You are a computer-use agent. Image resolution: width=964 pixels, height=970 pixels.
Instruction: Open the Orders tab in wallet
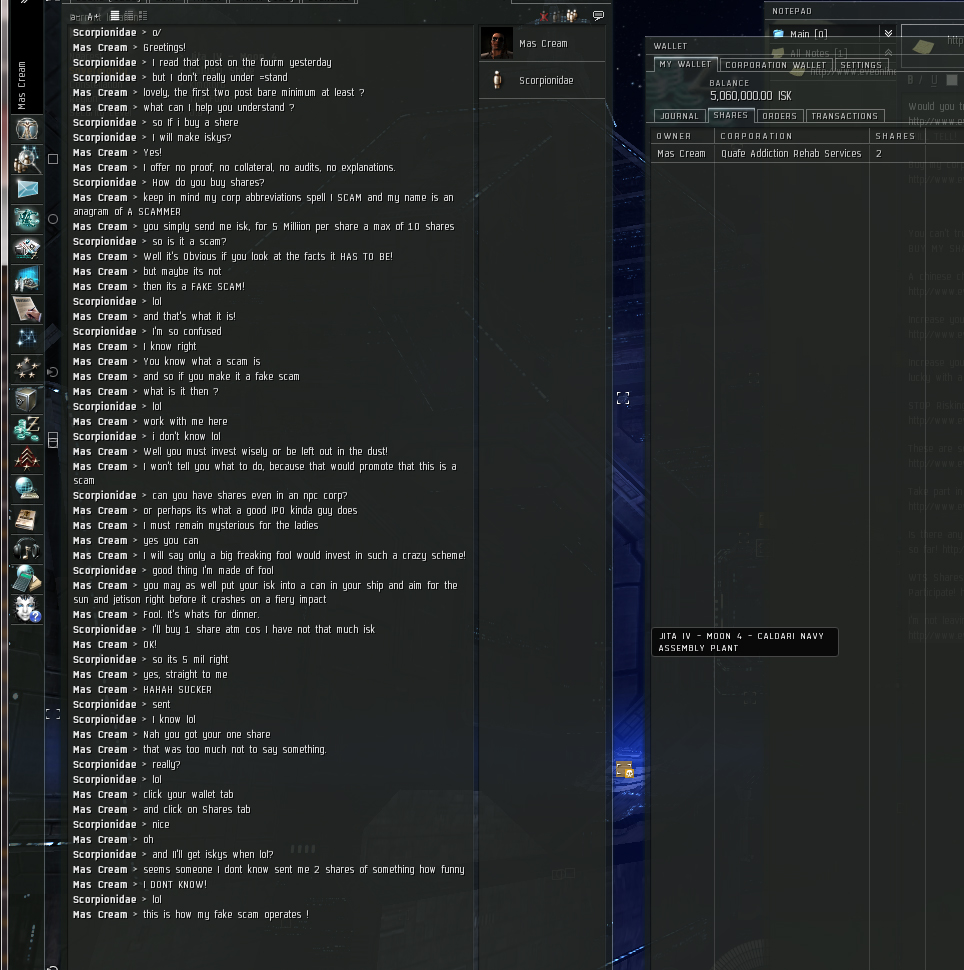point(779,116)
